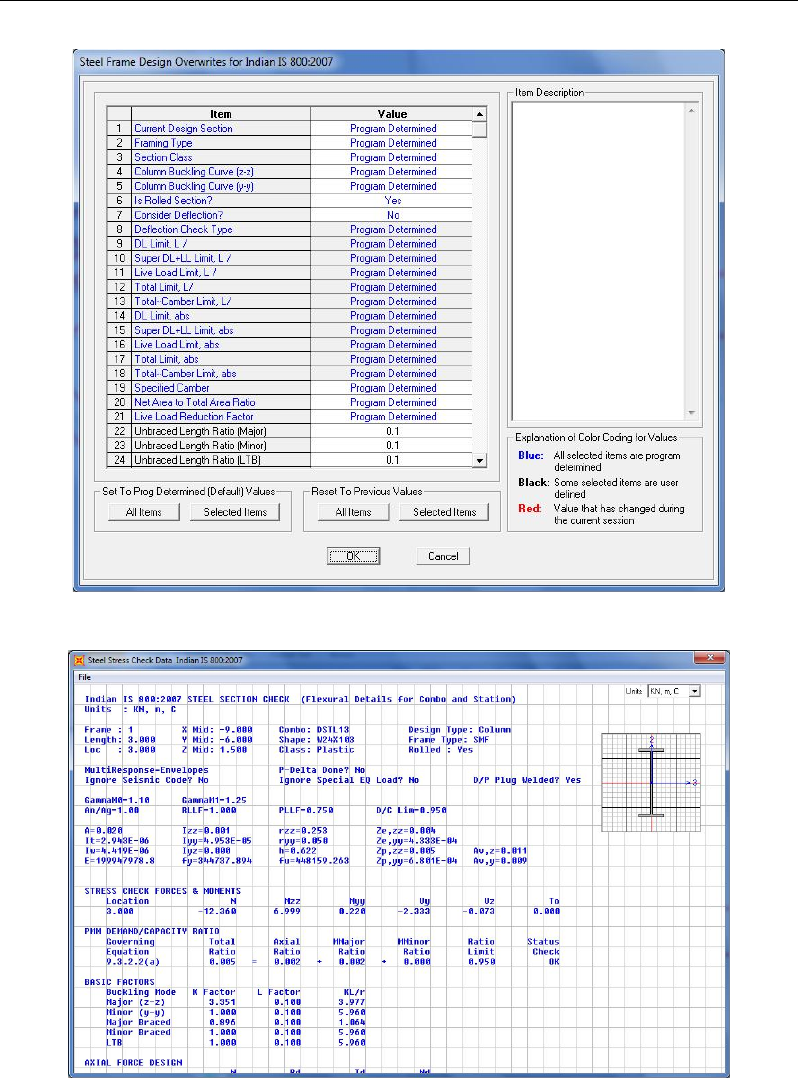Select Column Buckling Curve (z-z) item
Image resolution: width=798 pixels, height=1078 pixels.
point(221,172)
